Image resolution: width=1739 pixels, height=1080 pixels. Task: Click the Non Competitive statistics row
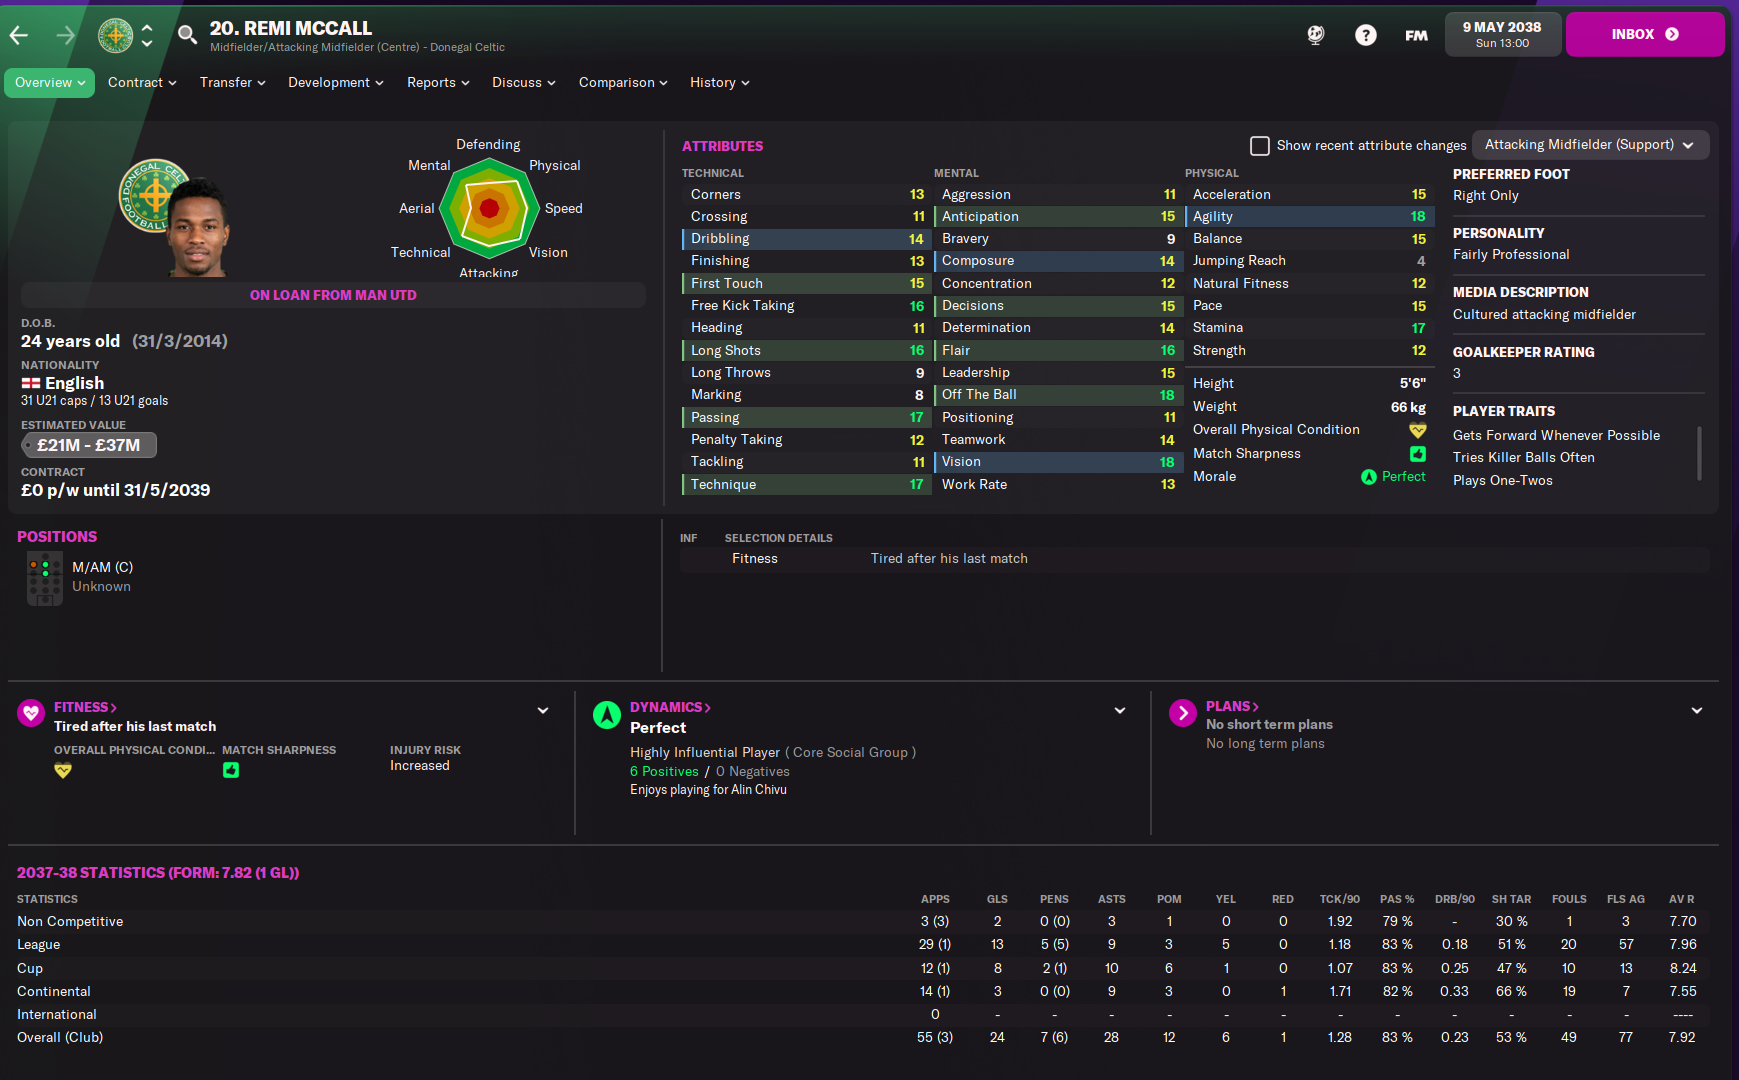pyautogui.click(x=863, y=922)
